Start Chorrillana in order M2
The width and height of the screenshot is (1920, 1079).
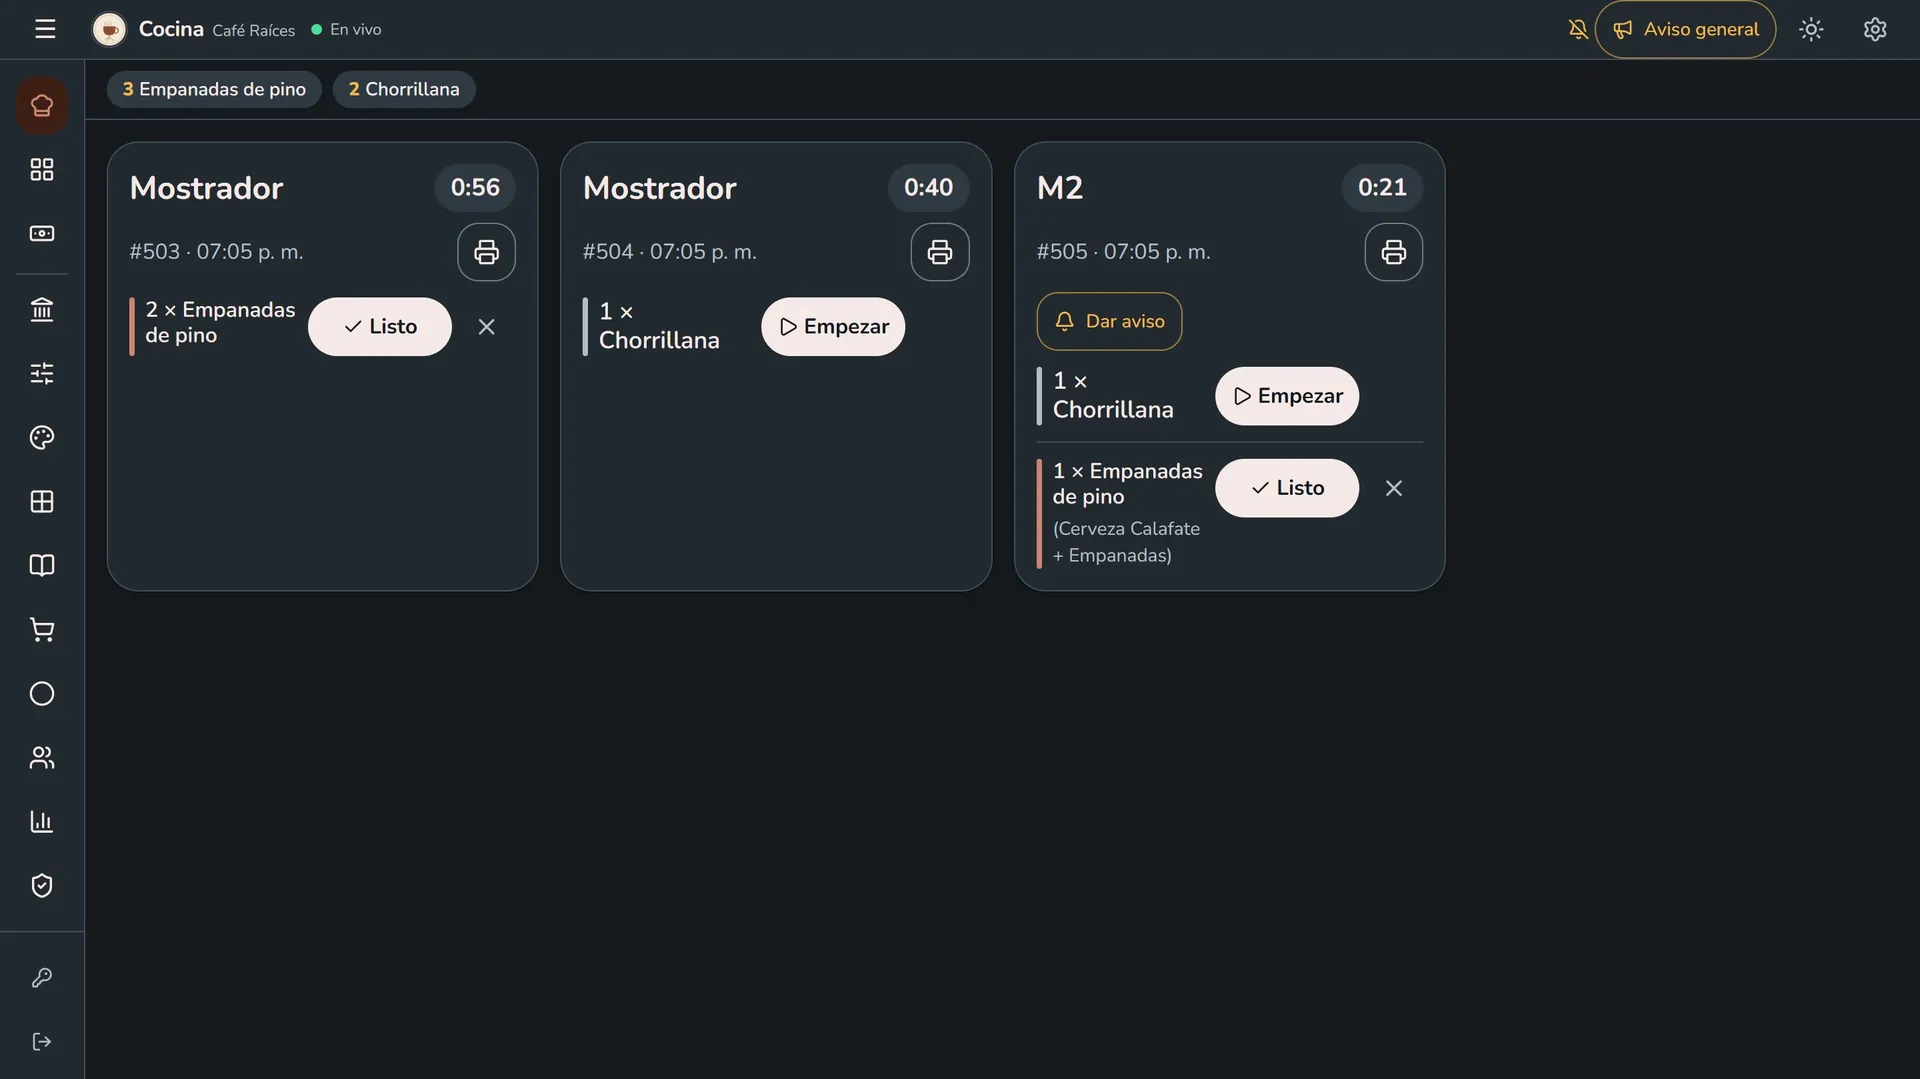[x=1287, y=396]
